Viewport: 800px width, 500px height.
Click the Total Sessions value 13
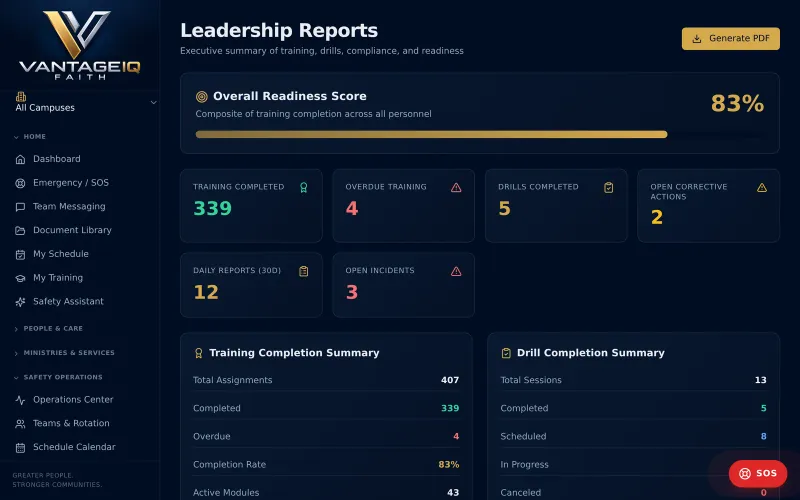pyautogui.click(x=761, y=380)
